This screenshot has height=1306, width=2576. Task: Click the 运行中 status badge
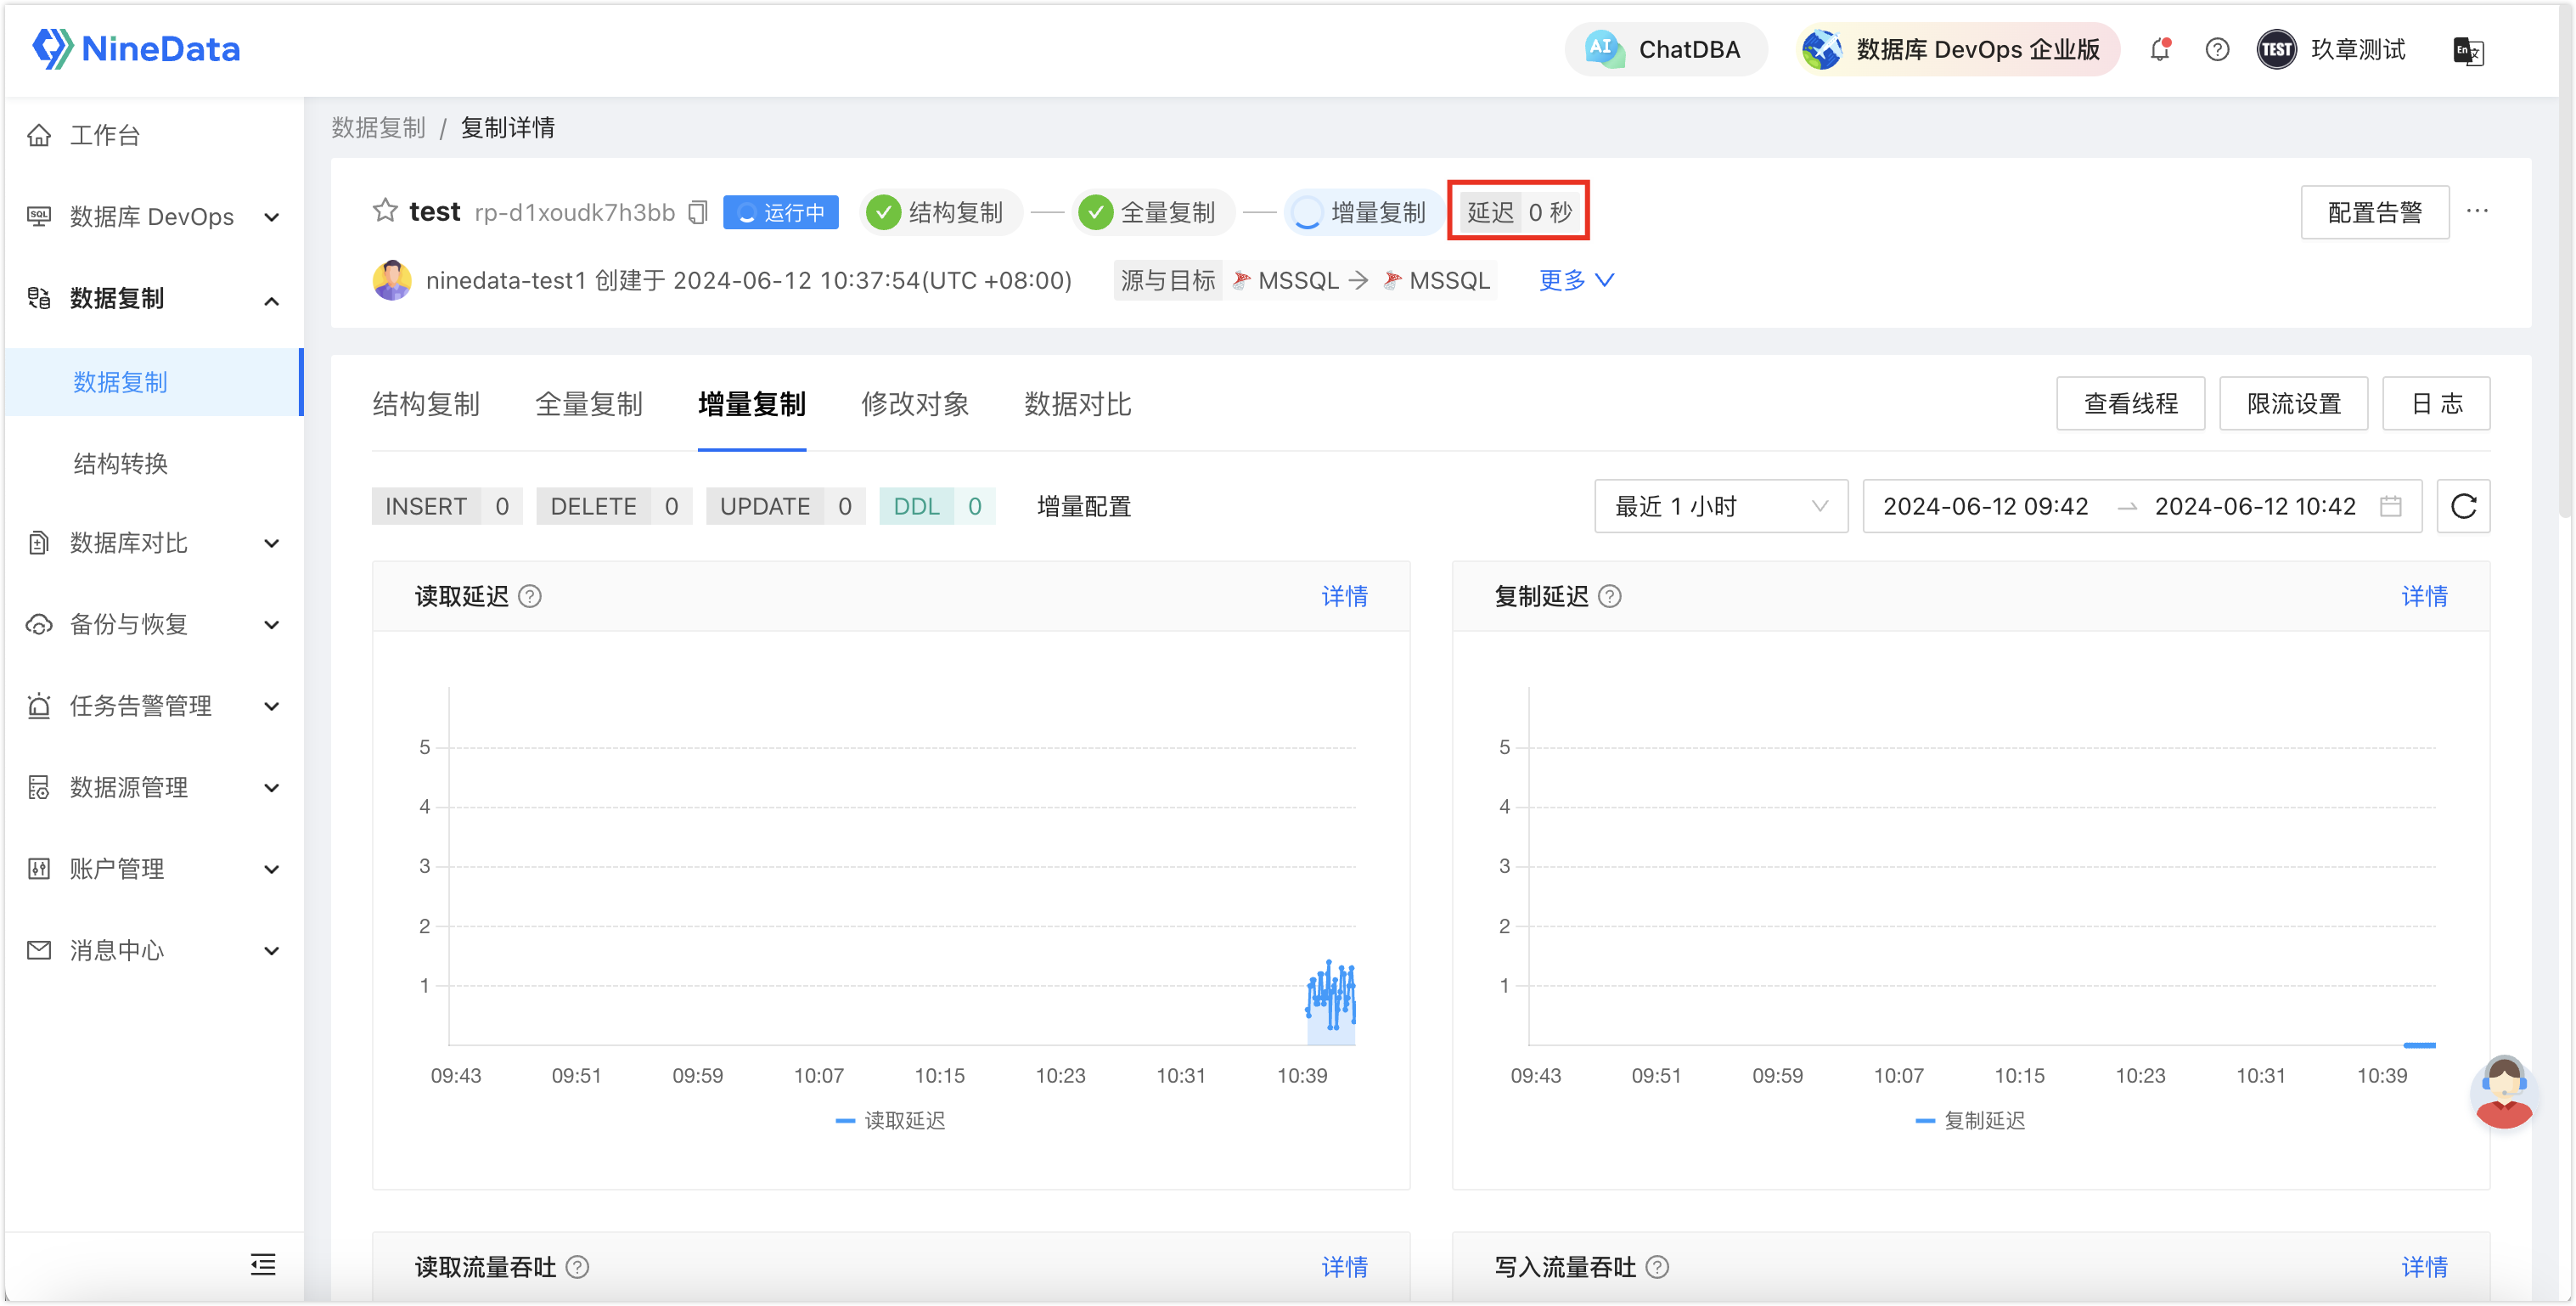[x=780, y=212]
